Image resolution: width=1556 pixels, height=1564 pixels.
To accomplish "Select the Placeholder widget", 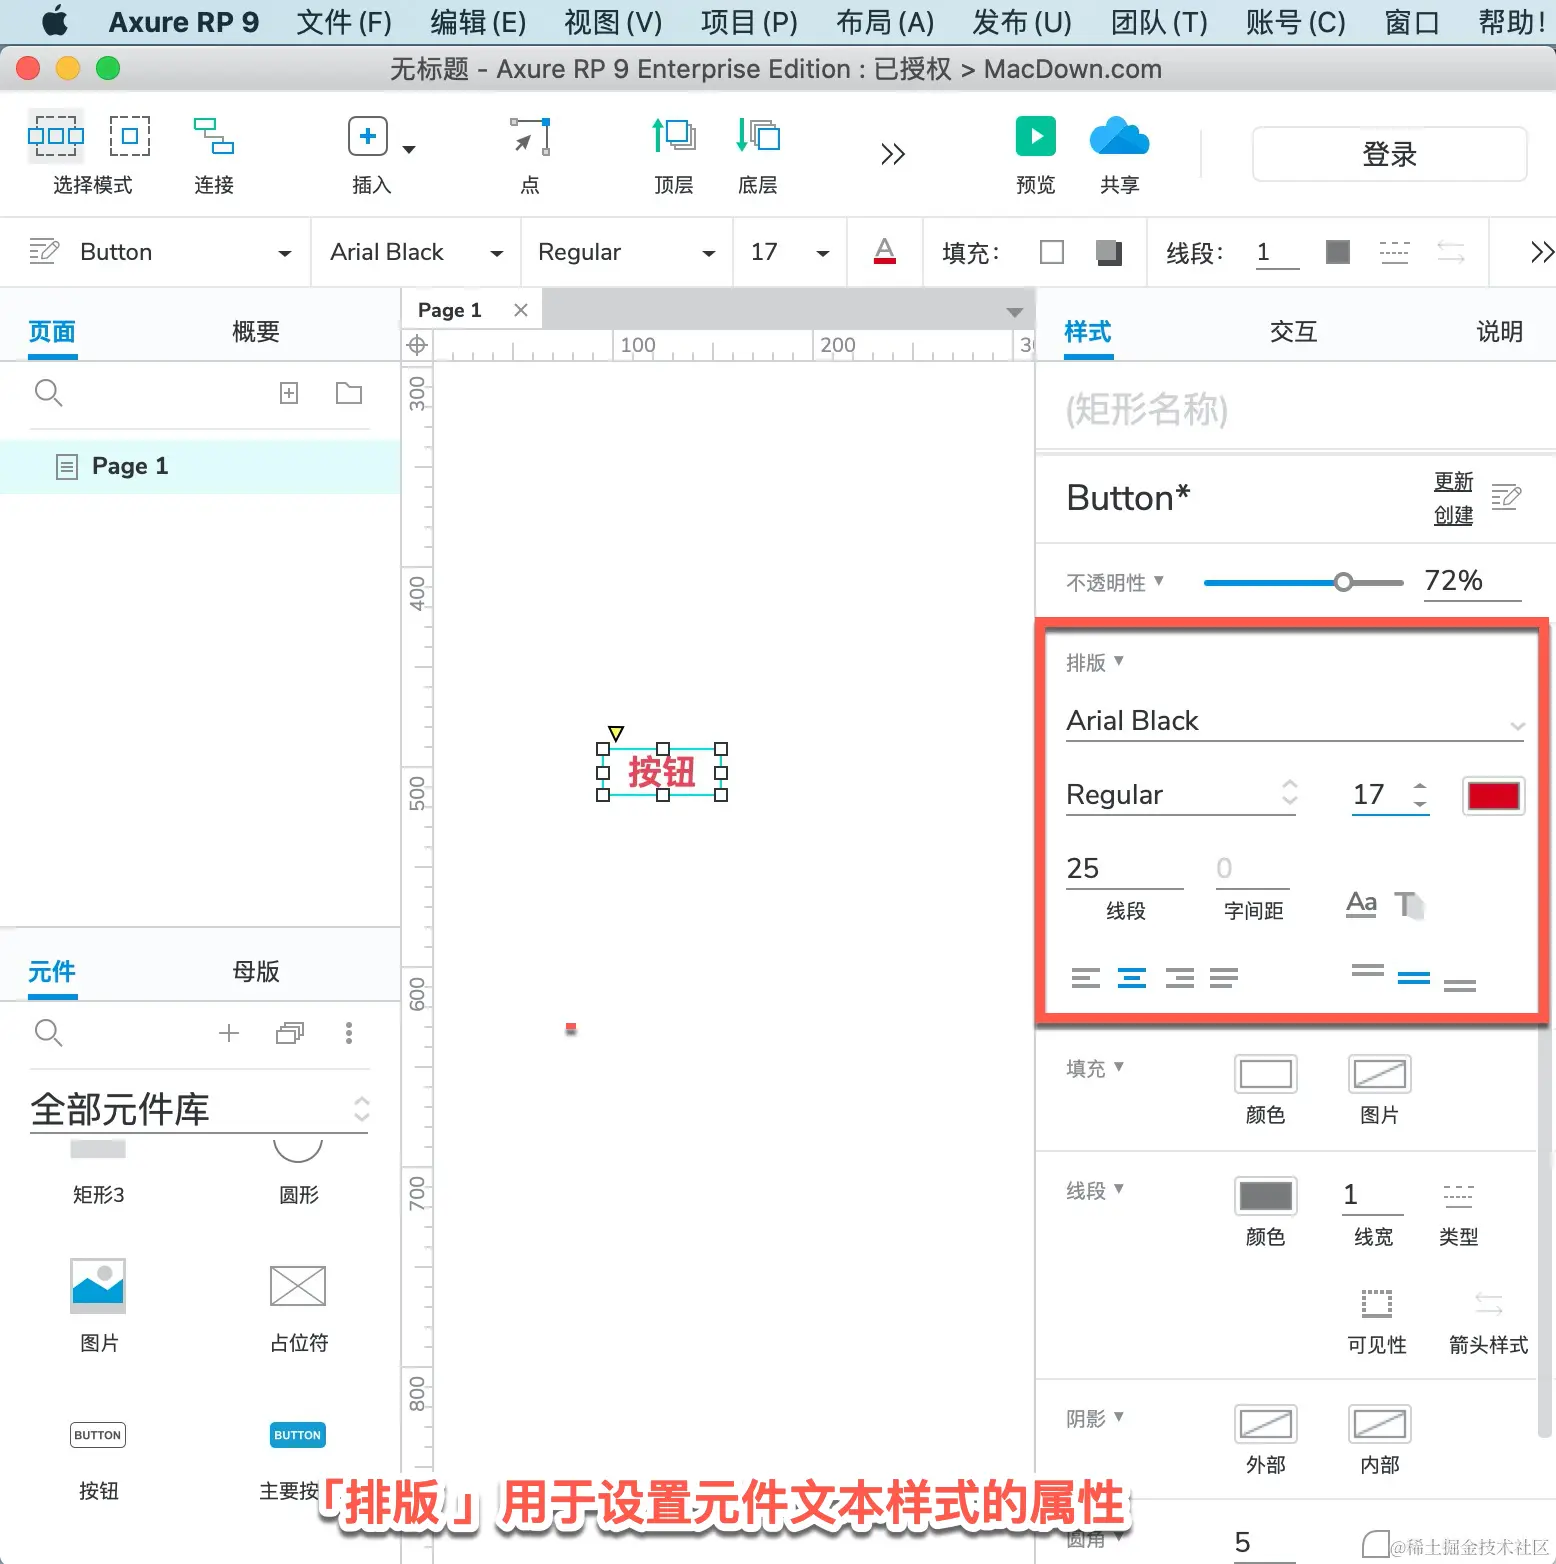I will [x=298, y=1285].
